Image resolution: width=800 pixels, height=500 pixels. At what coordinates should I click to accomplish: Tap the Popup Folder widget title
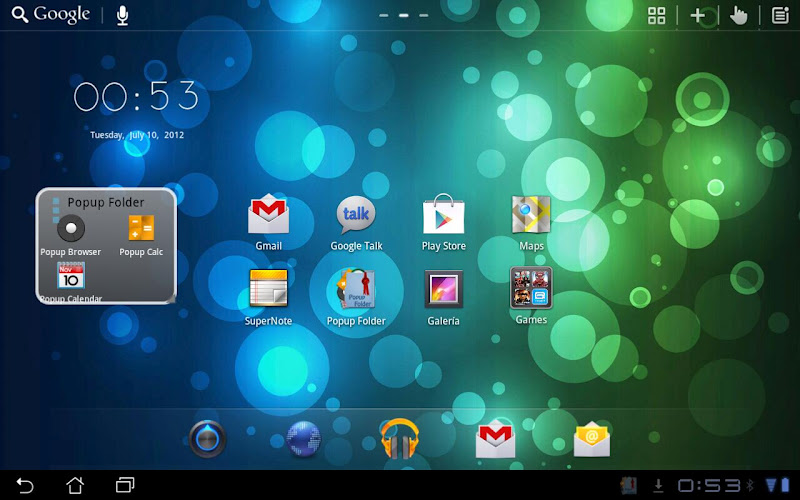(x=106, y=203)
